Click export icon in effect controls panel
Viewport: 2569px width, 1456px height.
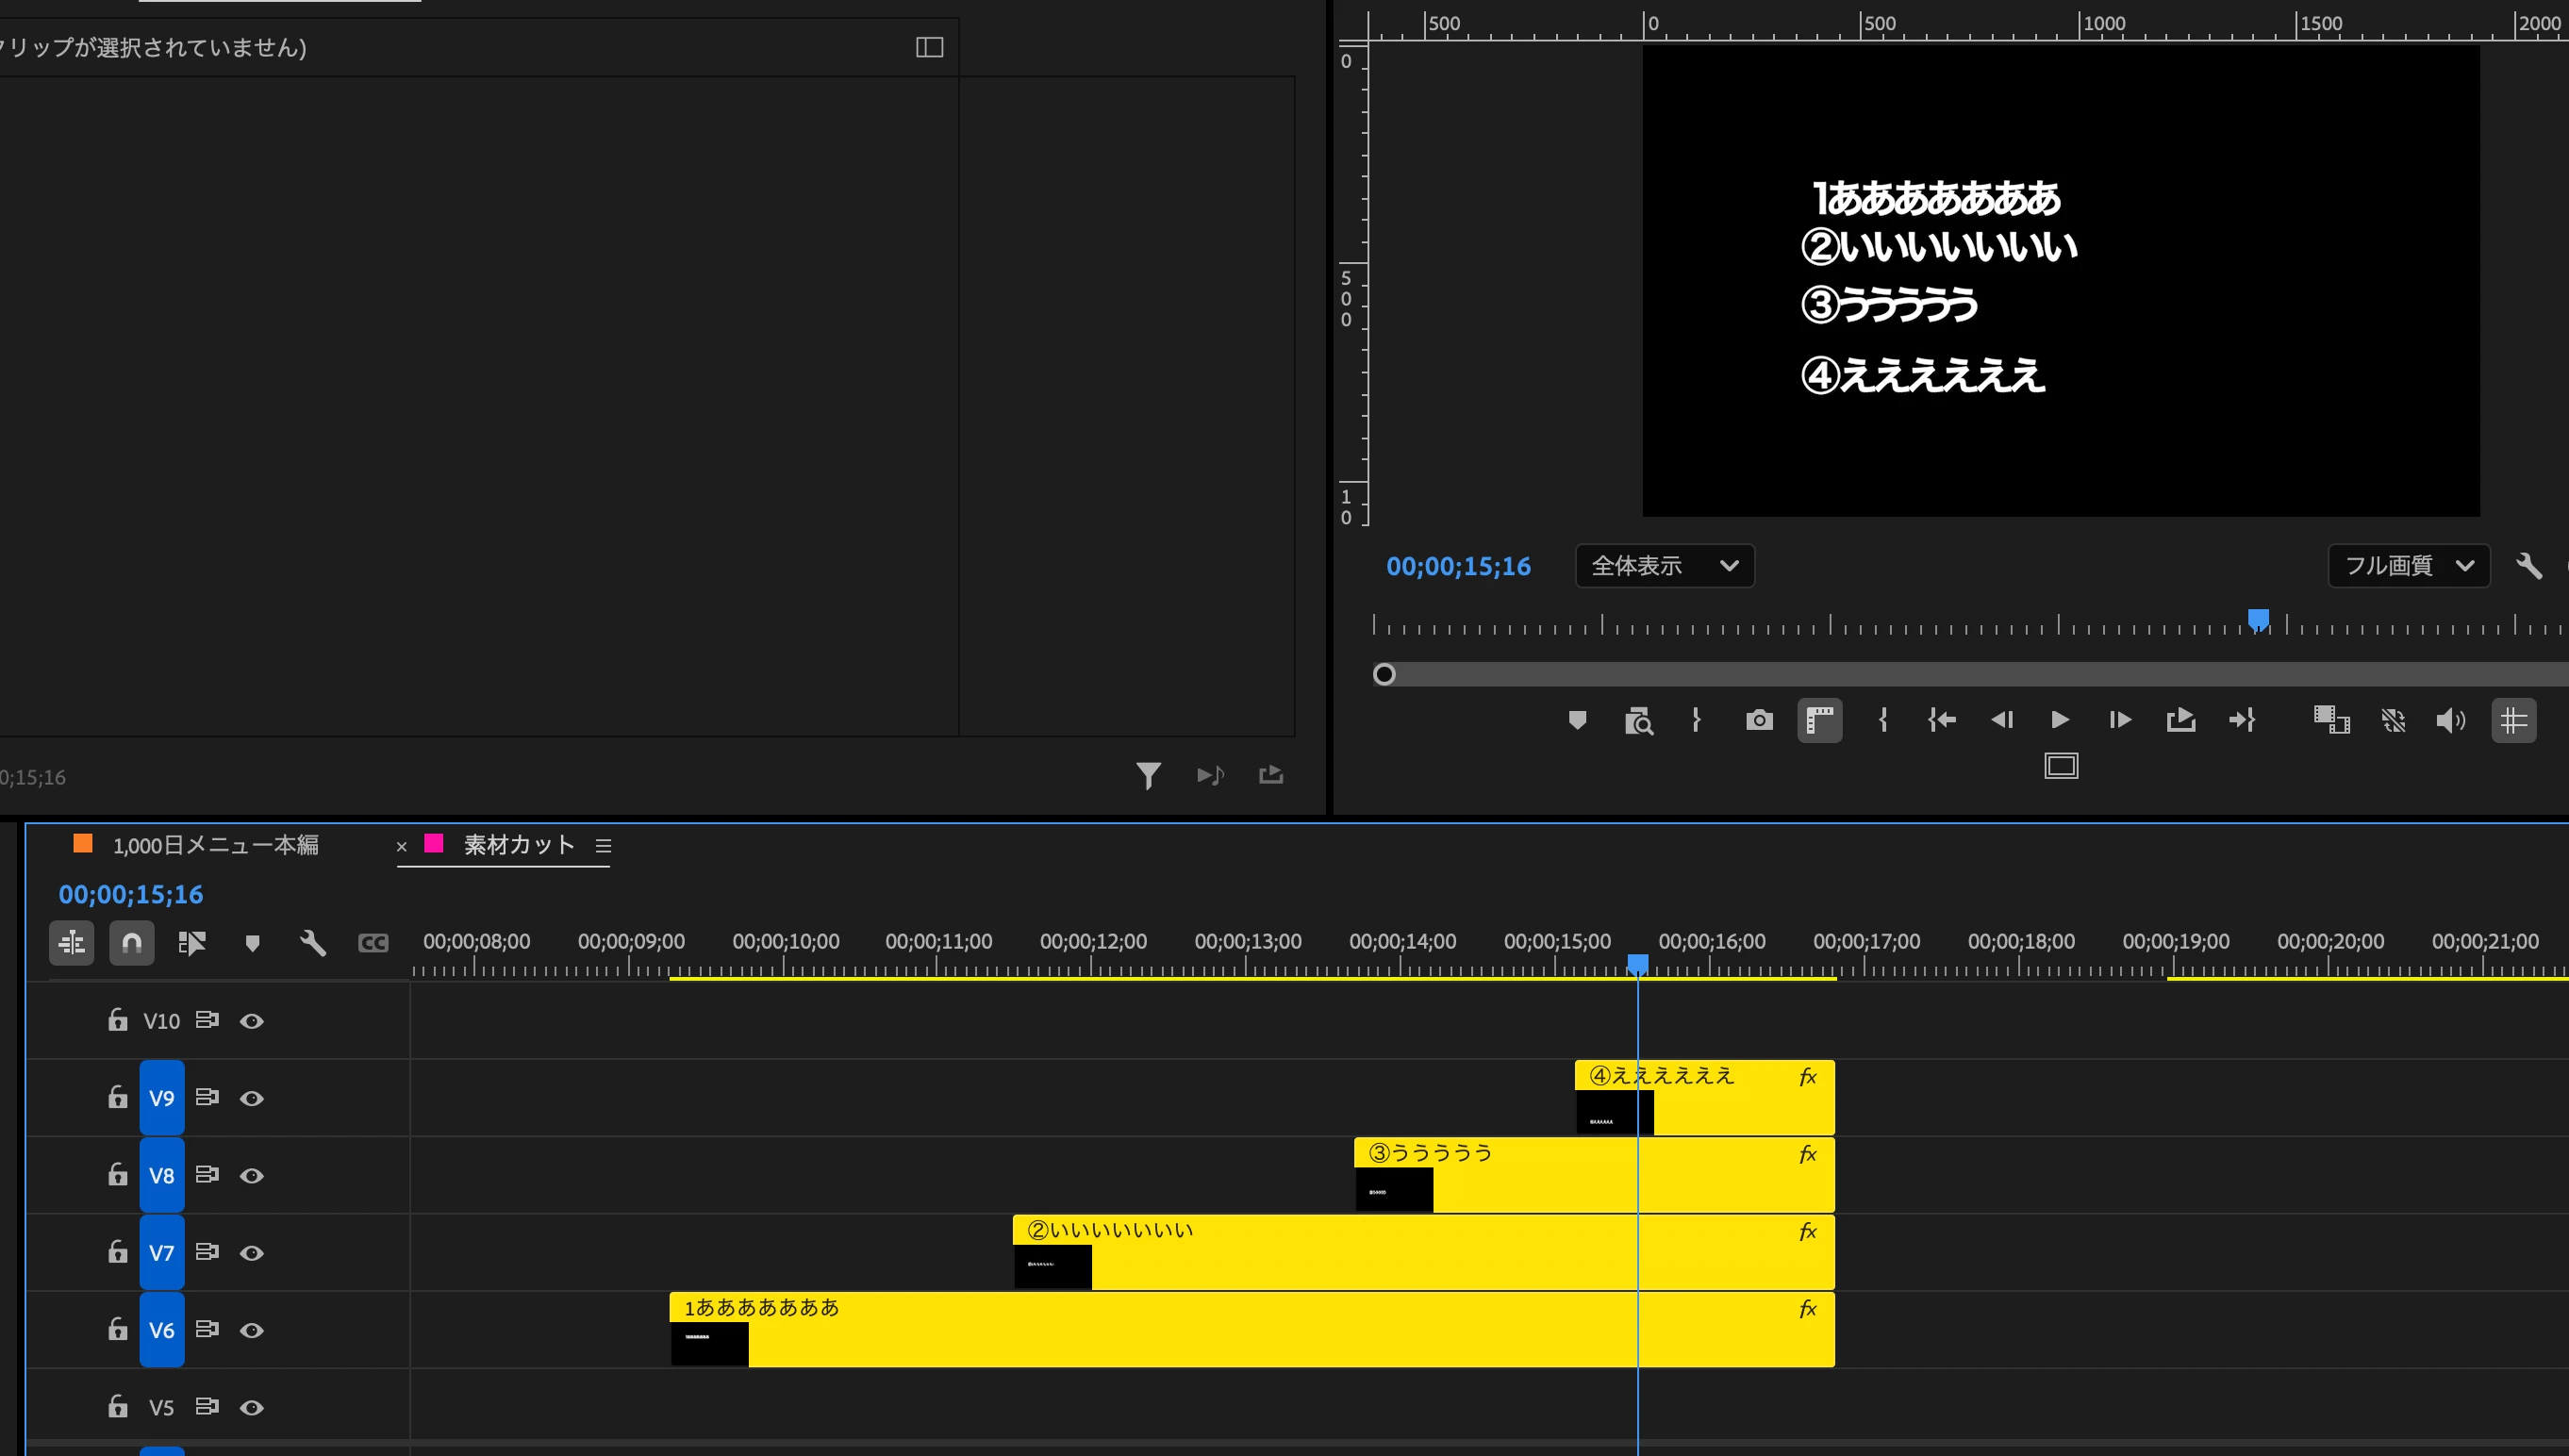tap(1271, 775)
